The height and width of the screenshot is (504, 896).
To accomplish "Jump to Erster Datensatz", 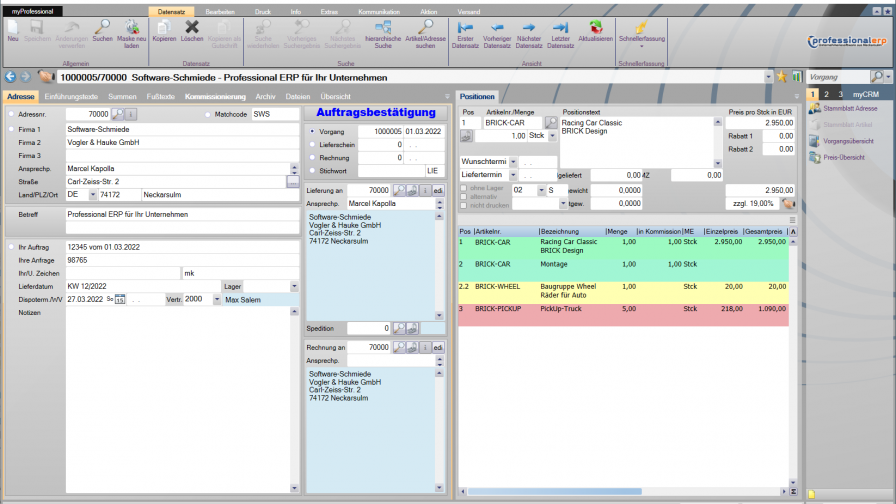I will click(466, 30).
